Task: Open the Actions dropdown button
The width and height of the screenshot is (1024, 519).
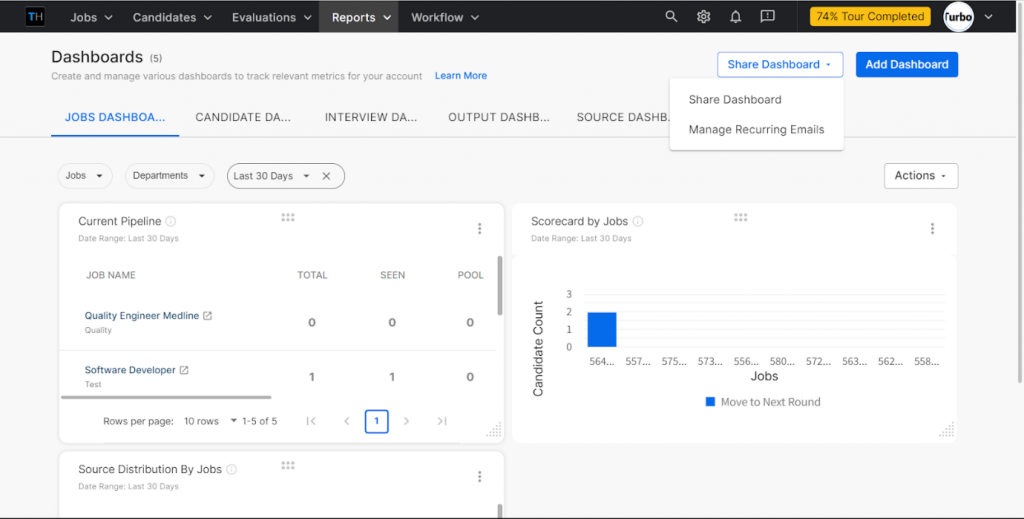Action: [920, 176]
